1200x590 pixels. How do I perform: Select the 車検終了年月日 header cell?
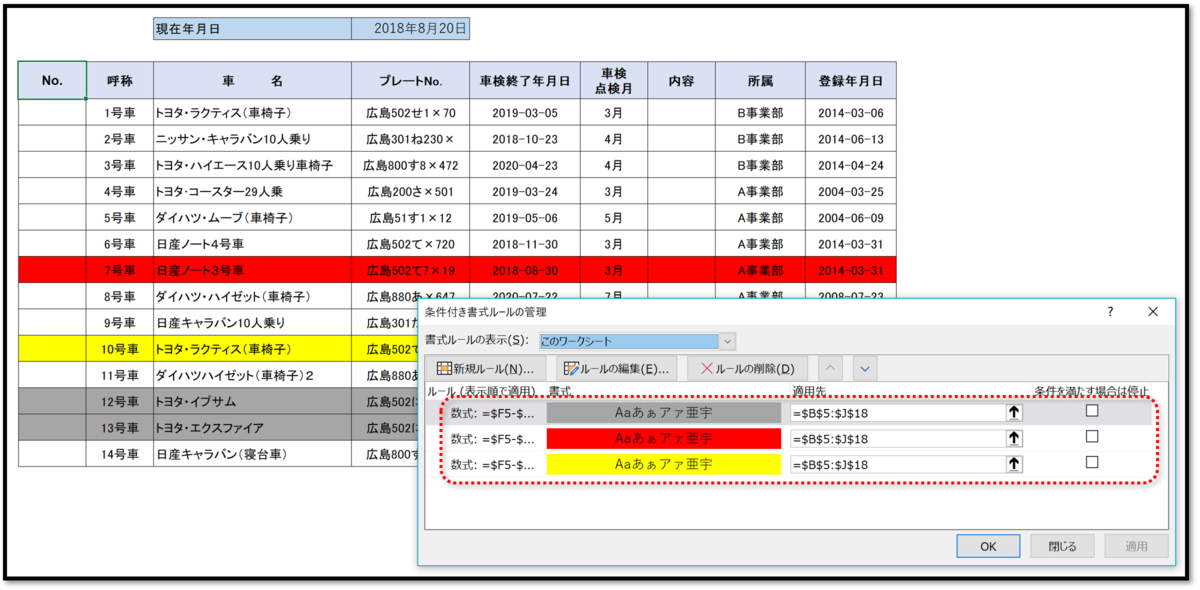click(x=525, y=81)
